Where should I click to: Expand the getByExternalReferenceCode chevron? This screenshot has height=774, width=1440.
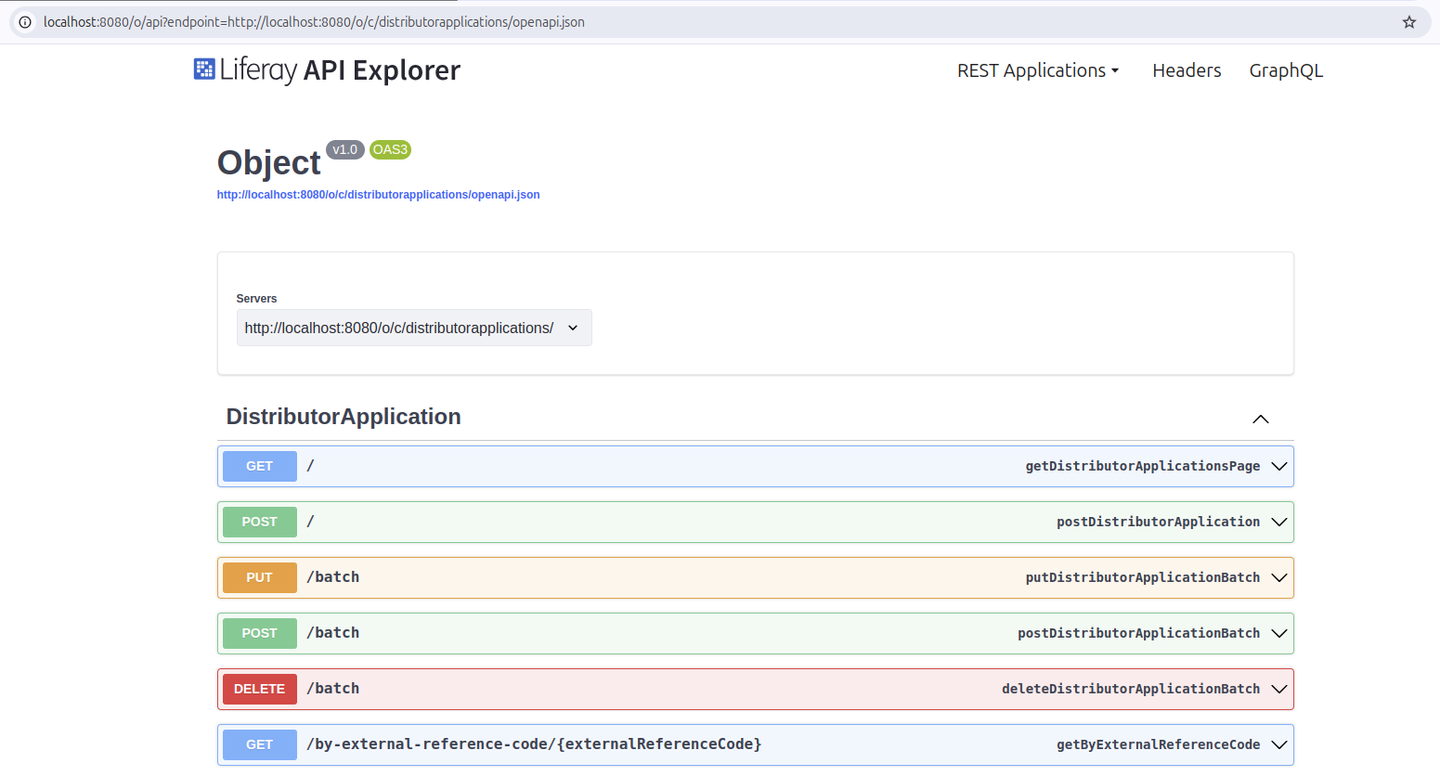click(1278, 745)
